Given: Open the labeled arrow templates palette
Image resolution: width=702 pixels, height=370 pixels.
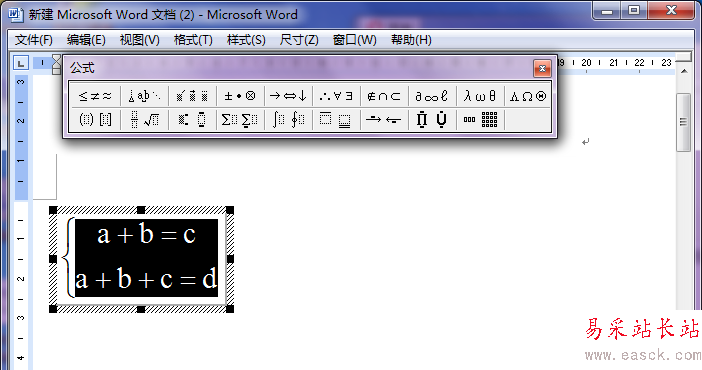Looking at the screenshot, I should [x=384, y=120].
